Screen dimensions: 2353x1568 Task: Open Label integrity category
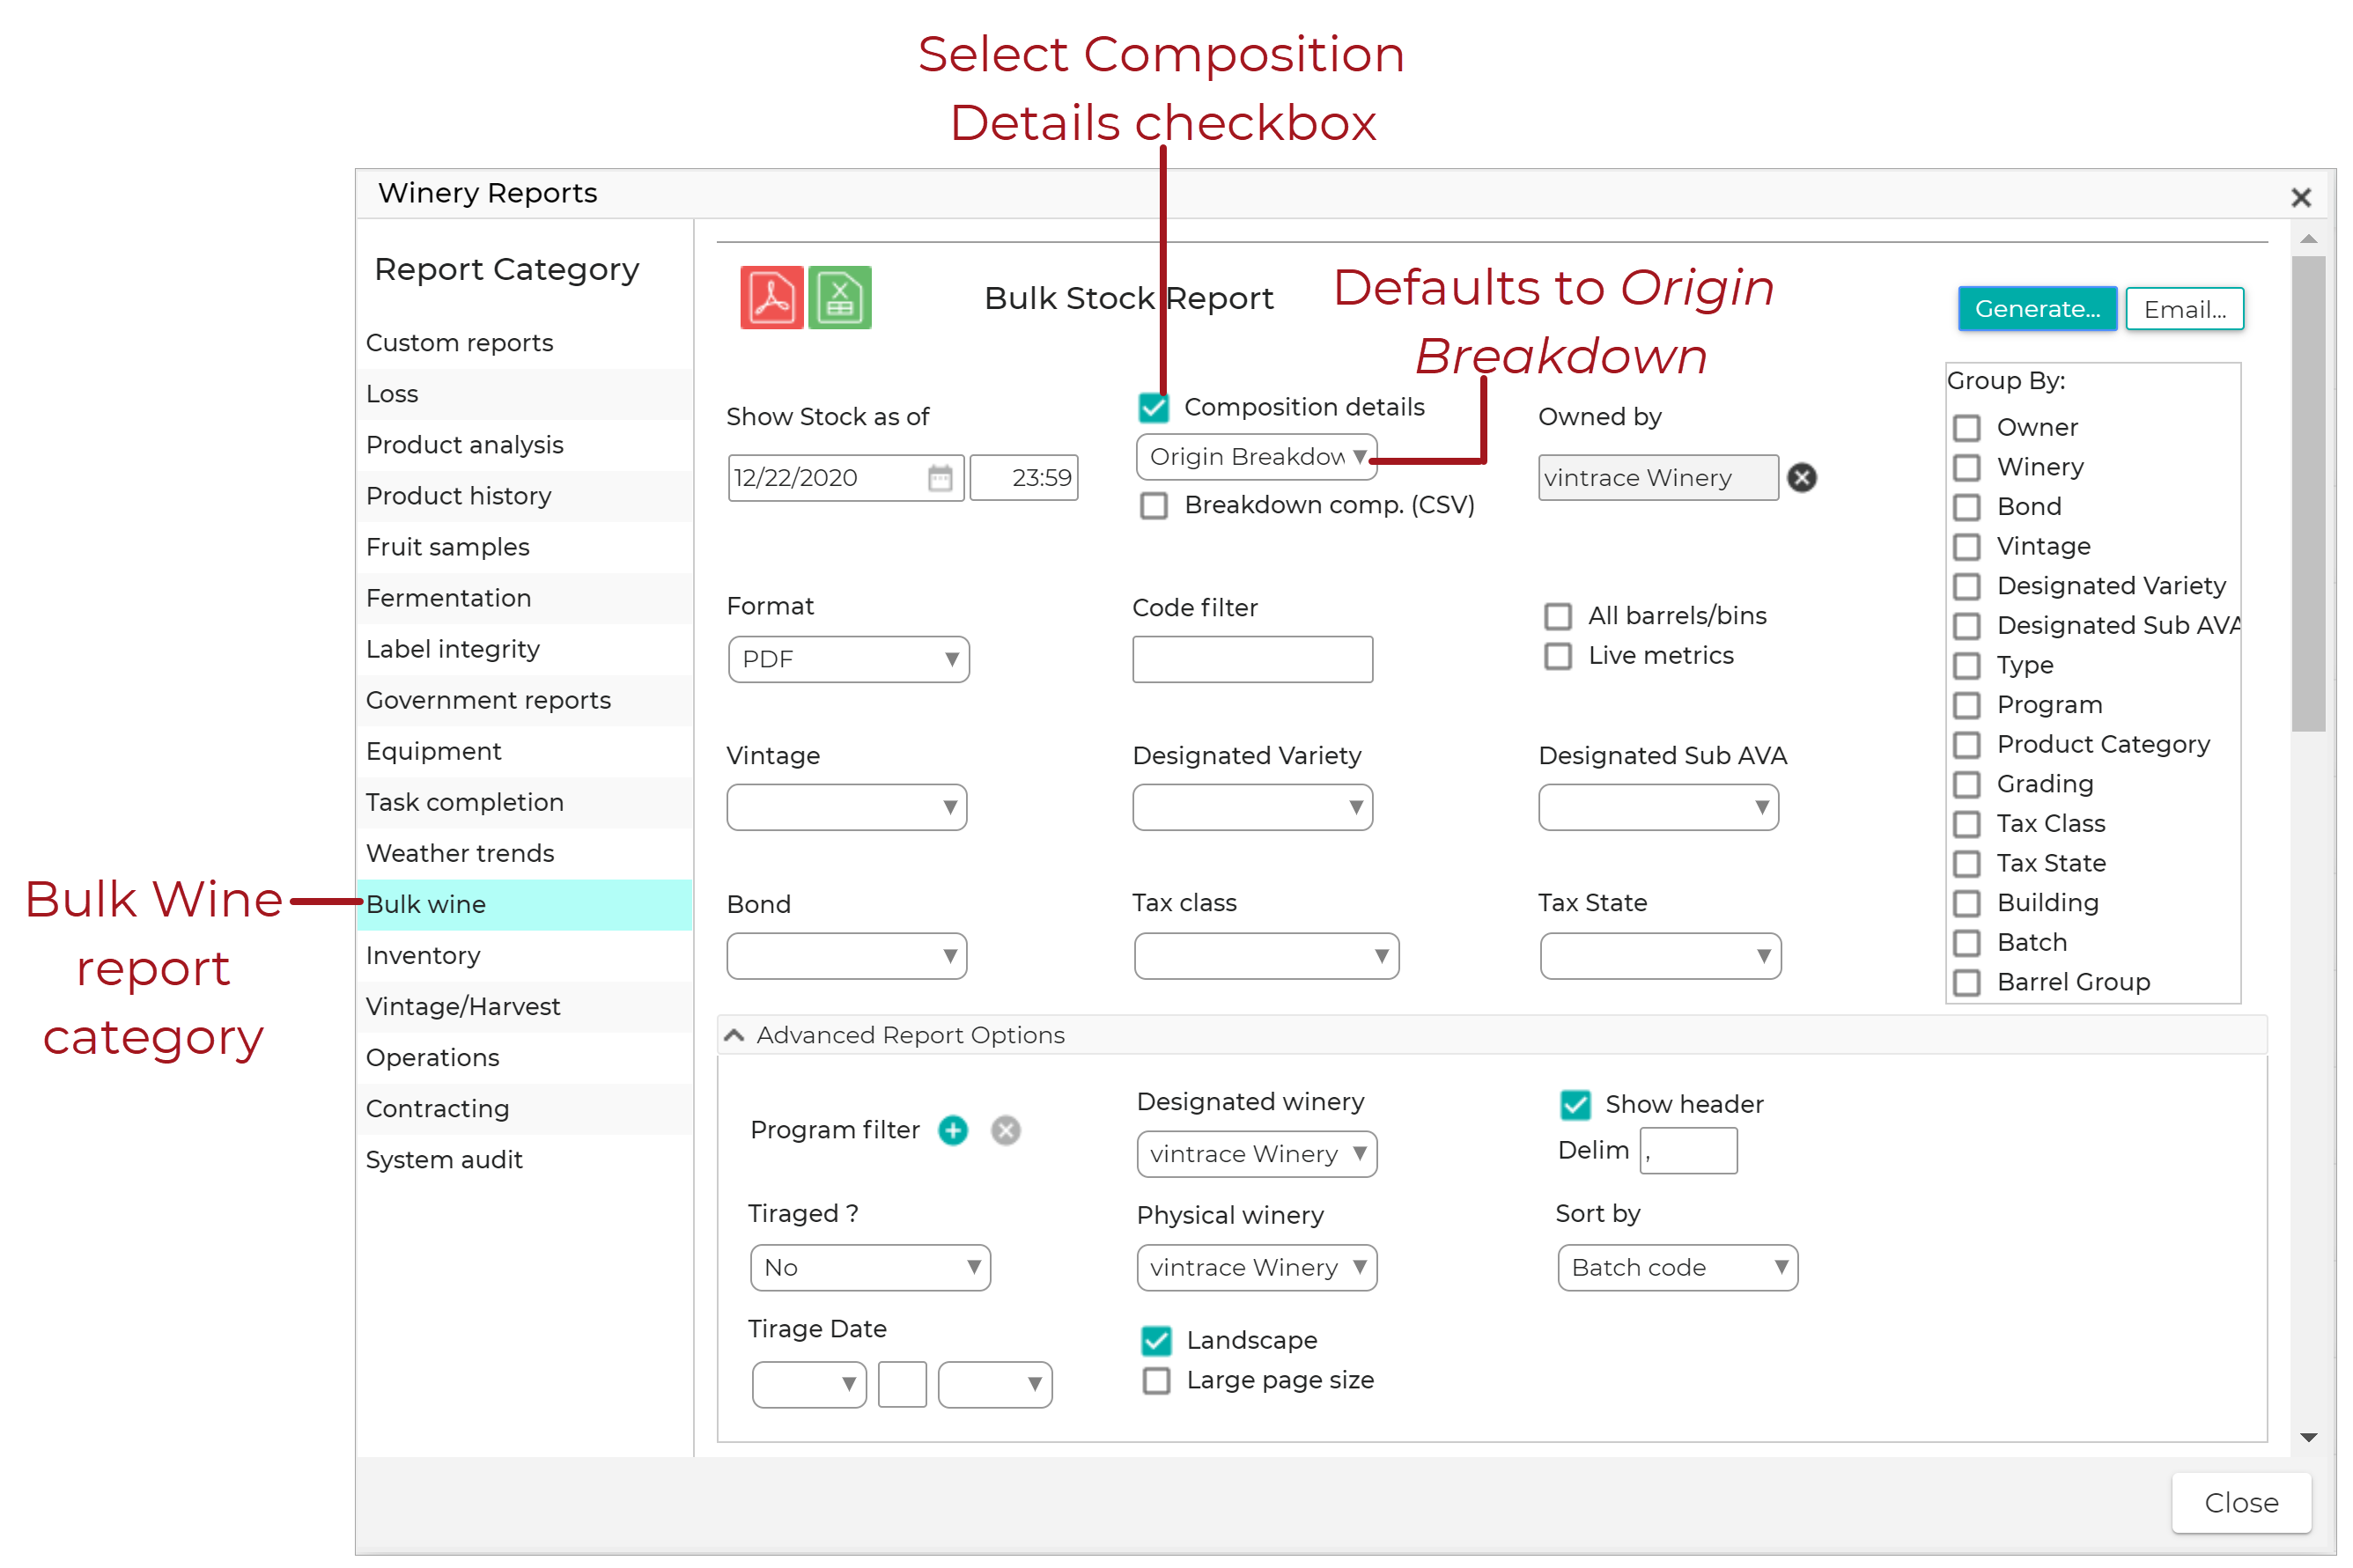pyautogui.click(x=523, y=649)
